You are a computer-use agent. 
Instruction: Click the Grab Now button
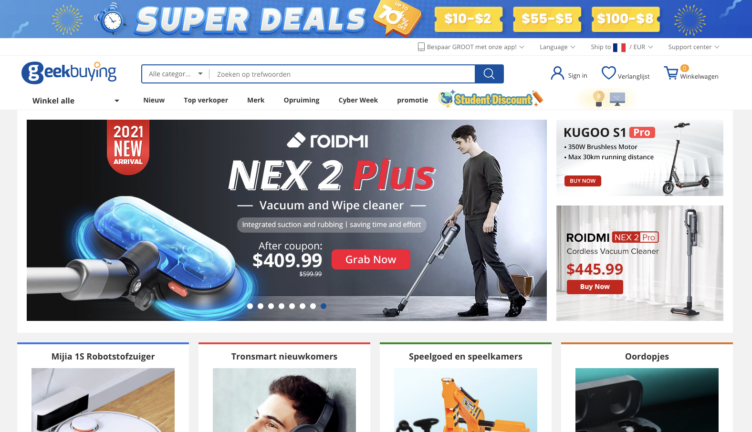pos(371,259)
